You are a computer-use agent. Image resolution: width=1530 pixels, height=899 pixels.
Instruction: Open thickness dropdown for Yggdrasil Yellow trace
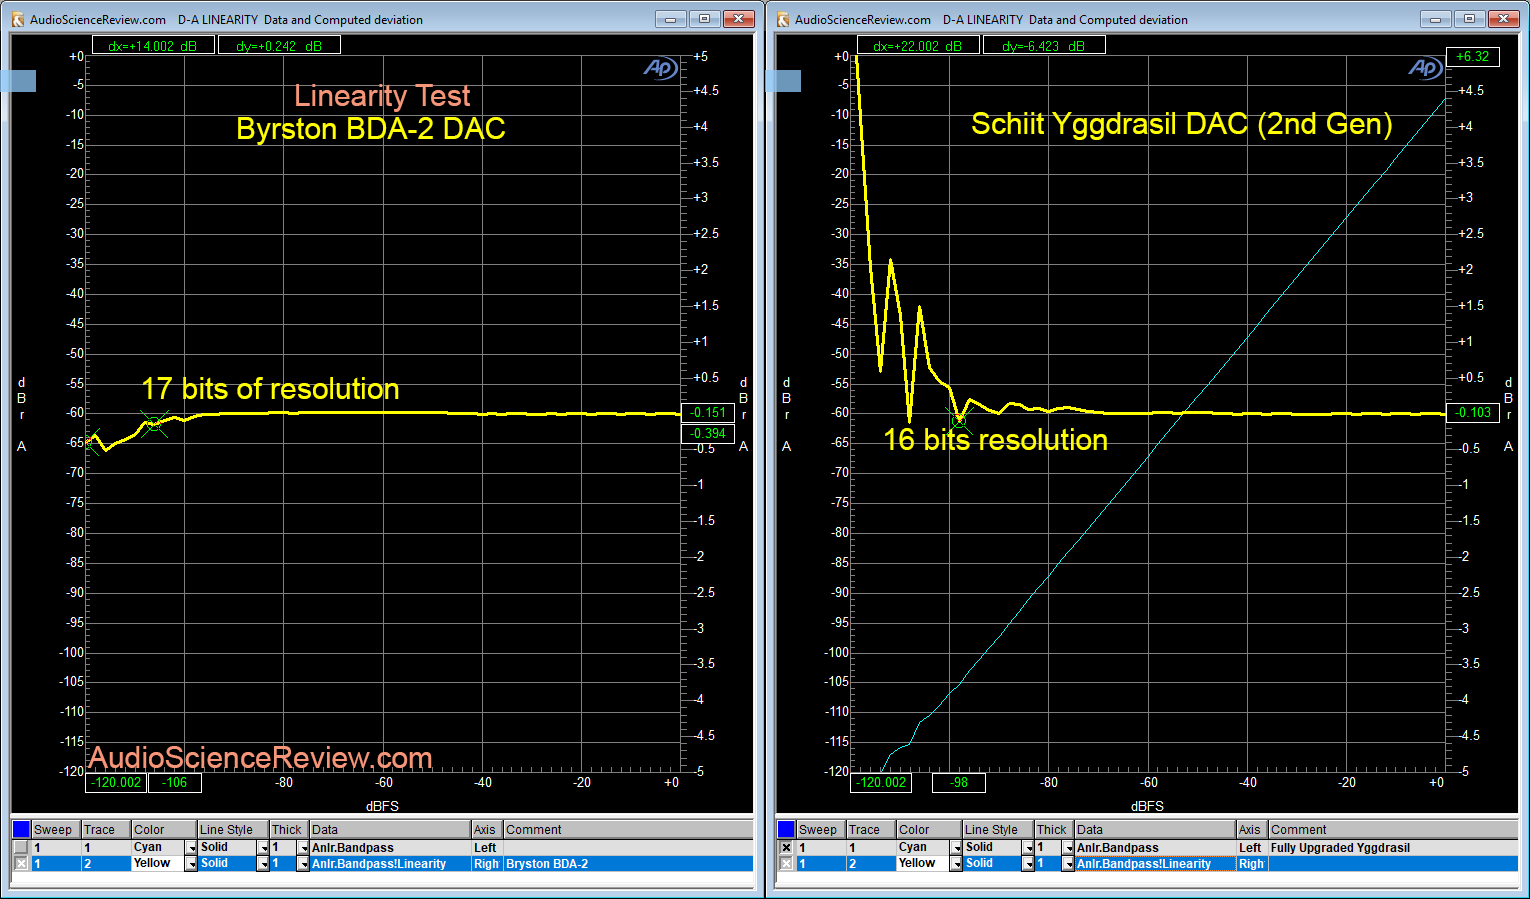[1068, 864]
